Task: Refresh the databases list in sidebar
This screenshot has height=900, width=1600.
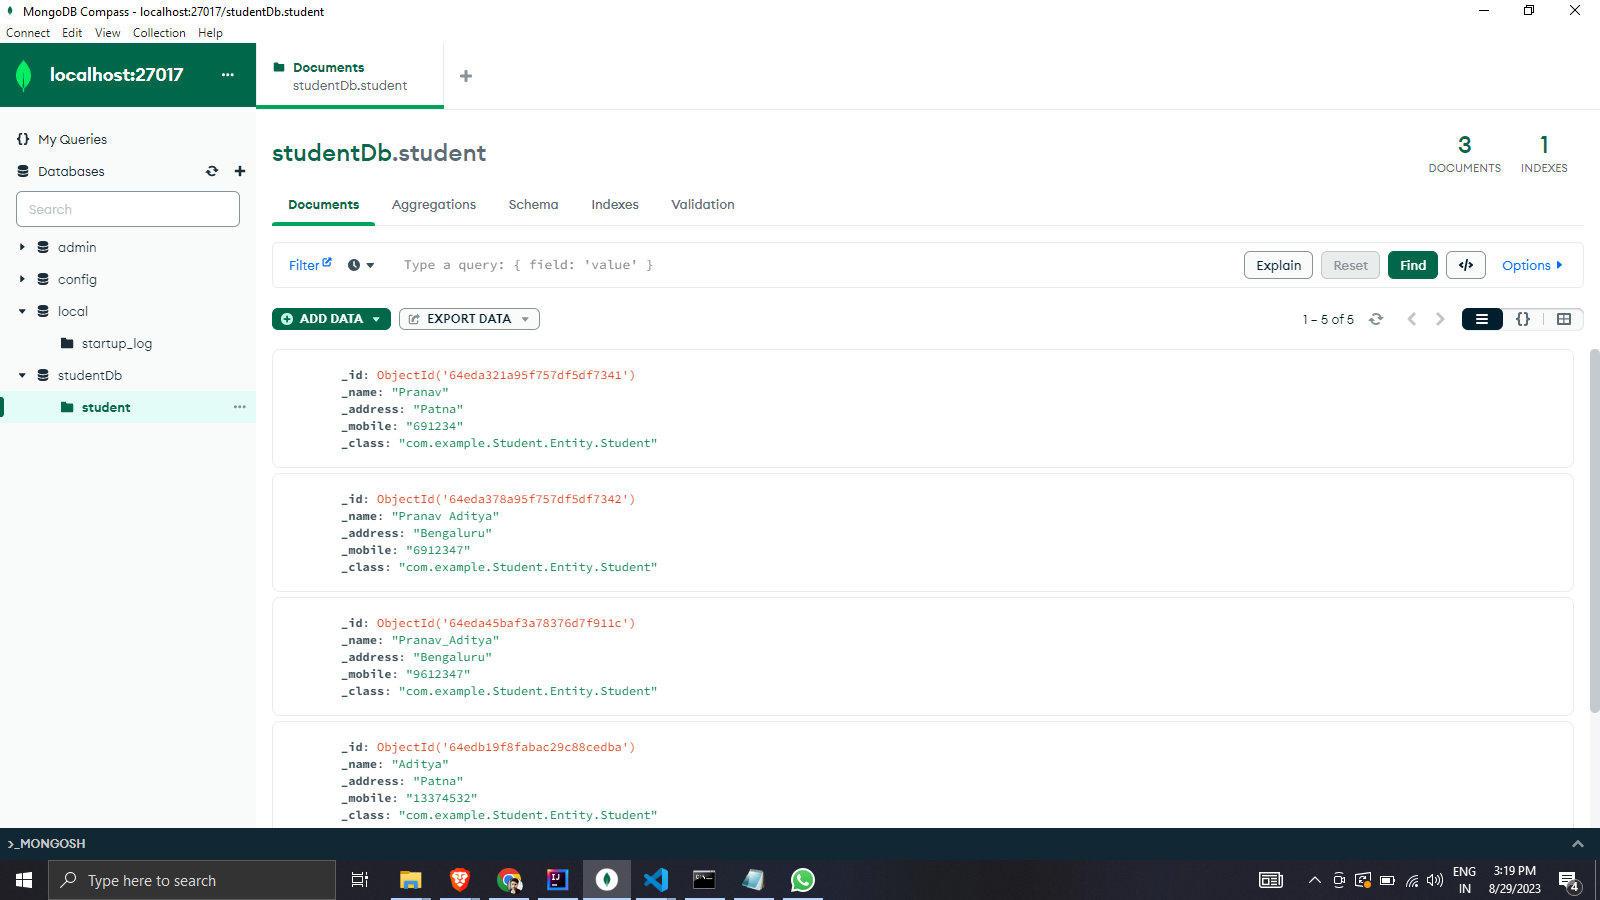Action: [x=212, y=171]
